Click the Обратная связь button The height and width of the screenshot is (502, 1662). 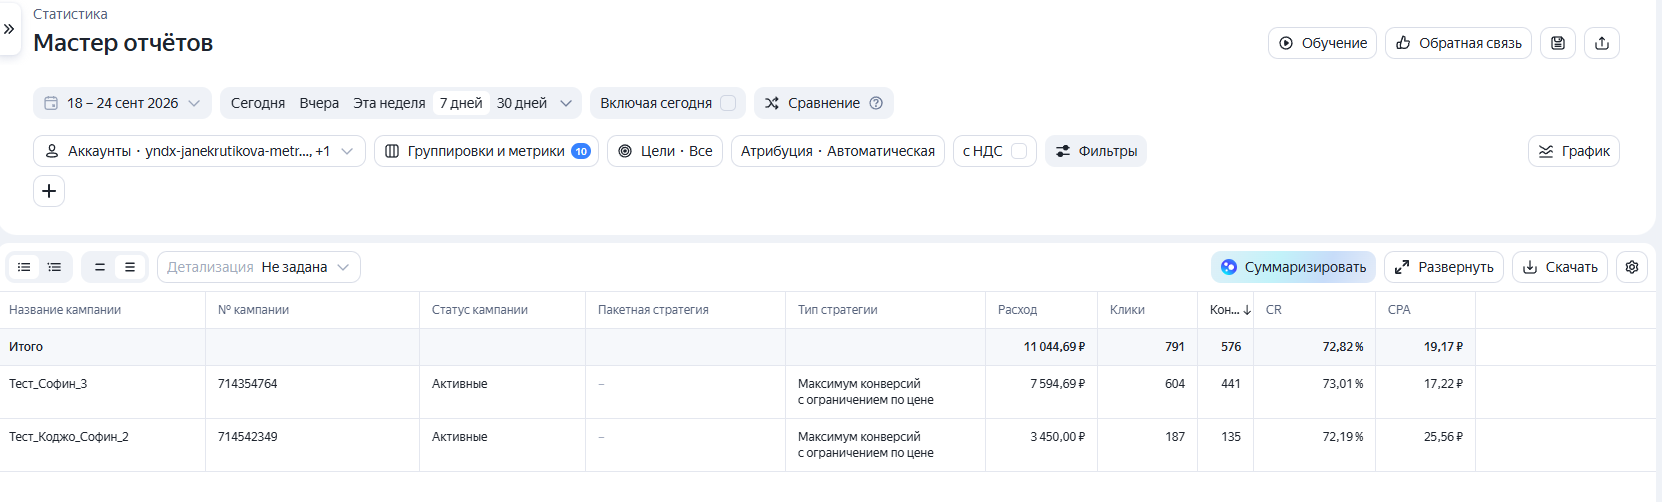pos(1458,43)
